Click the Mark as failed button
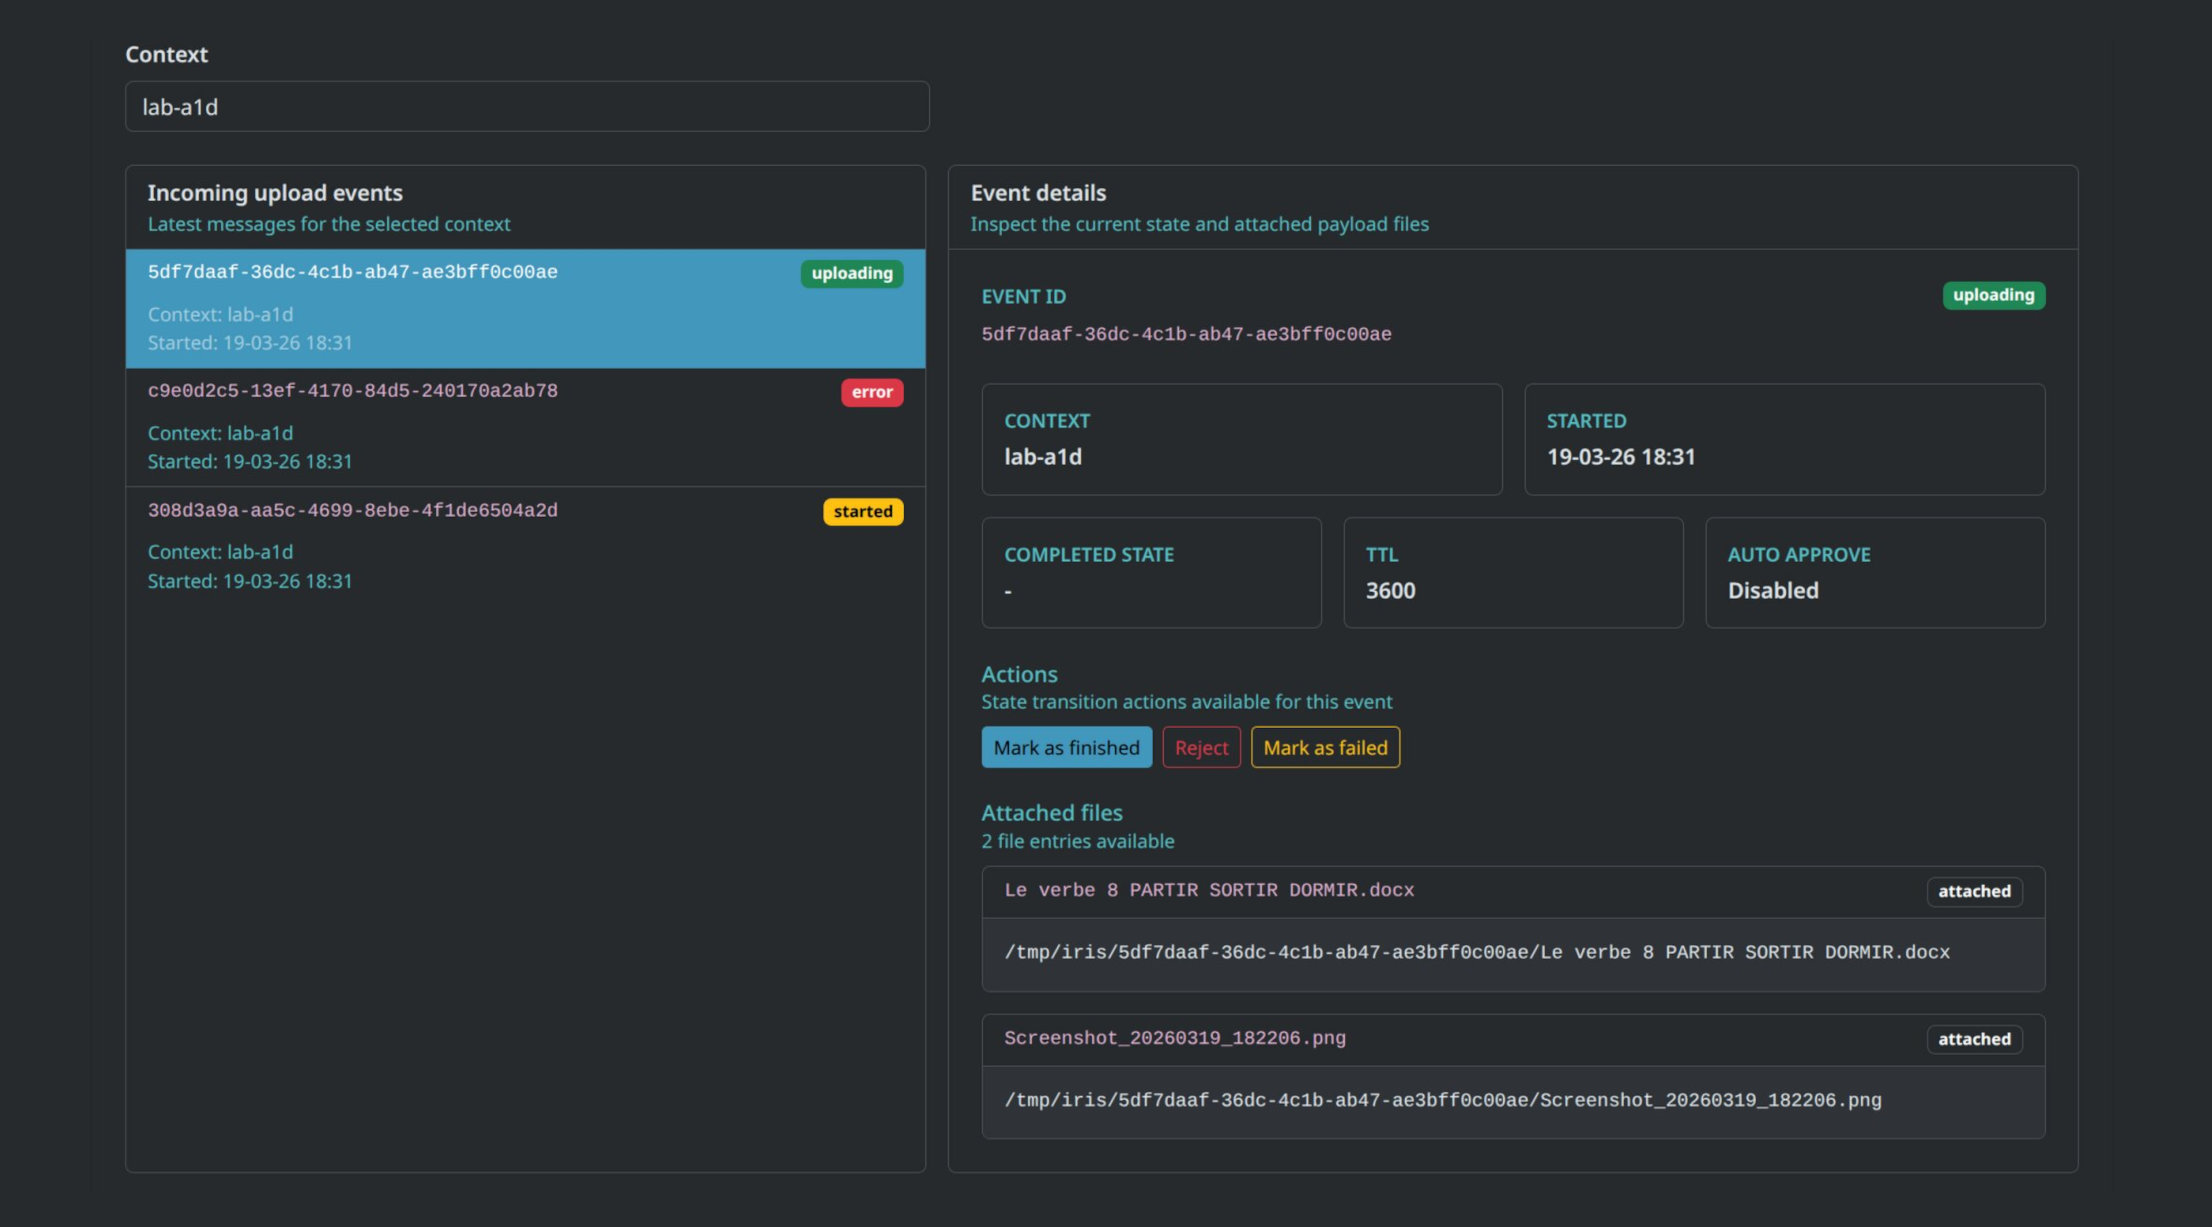2212x1227 pixels. (1325, 748)
